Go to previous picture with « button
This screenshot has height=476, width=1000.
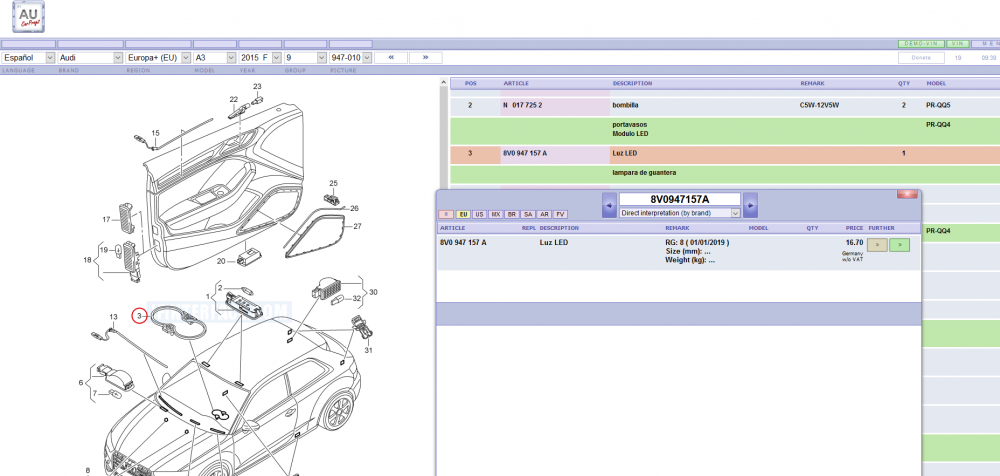(391, 57)
